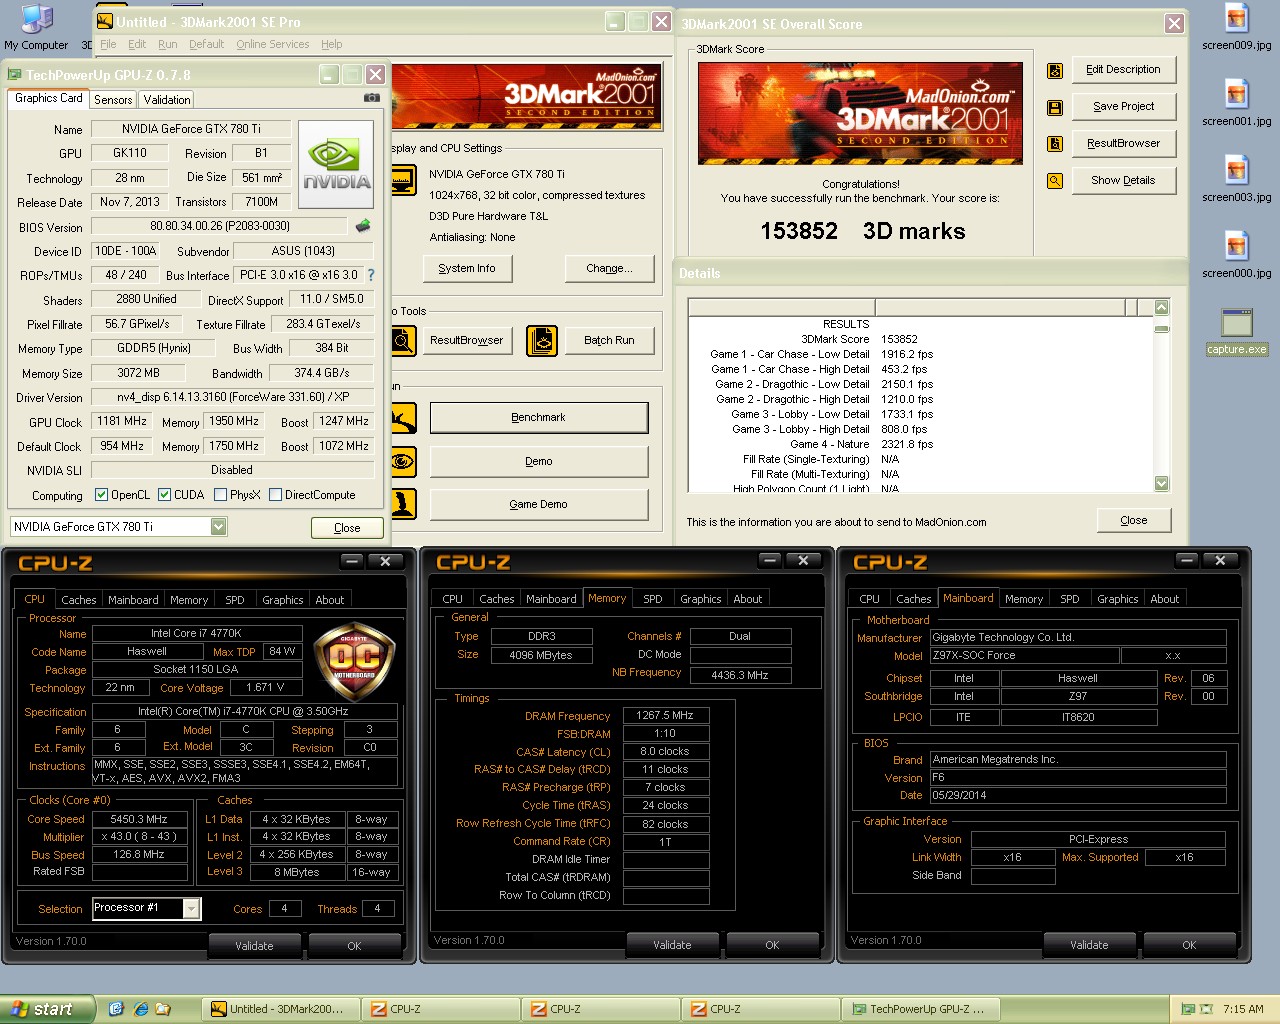
Task: Click the eye icon beside the Demo button
Action: pyautogui.click(x=402, y=461)
